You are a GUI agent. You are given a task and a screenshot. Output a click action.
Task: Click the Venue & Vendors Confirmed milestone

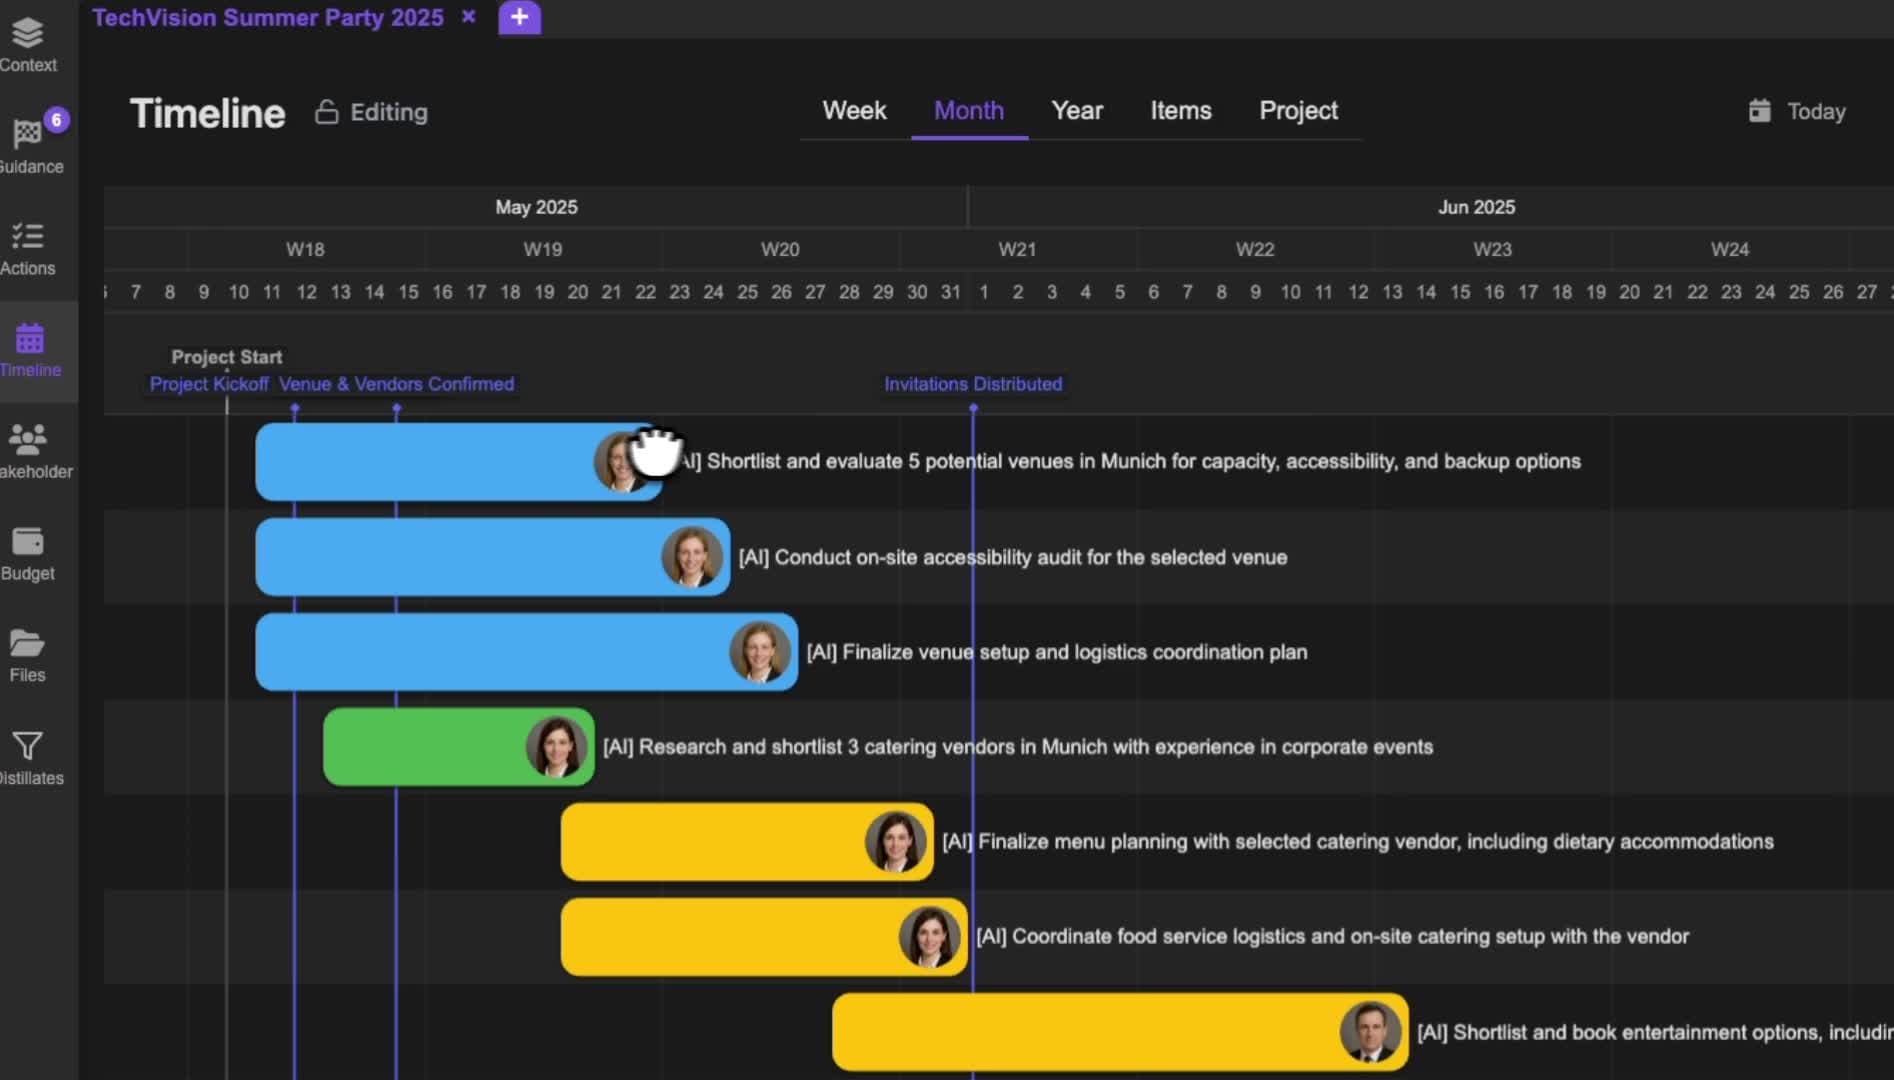point(396,384)
